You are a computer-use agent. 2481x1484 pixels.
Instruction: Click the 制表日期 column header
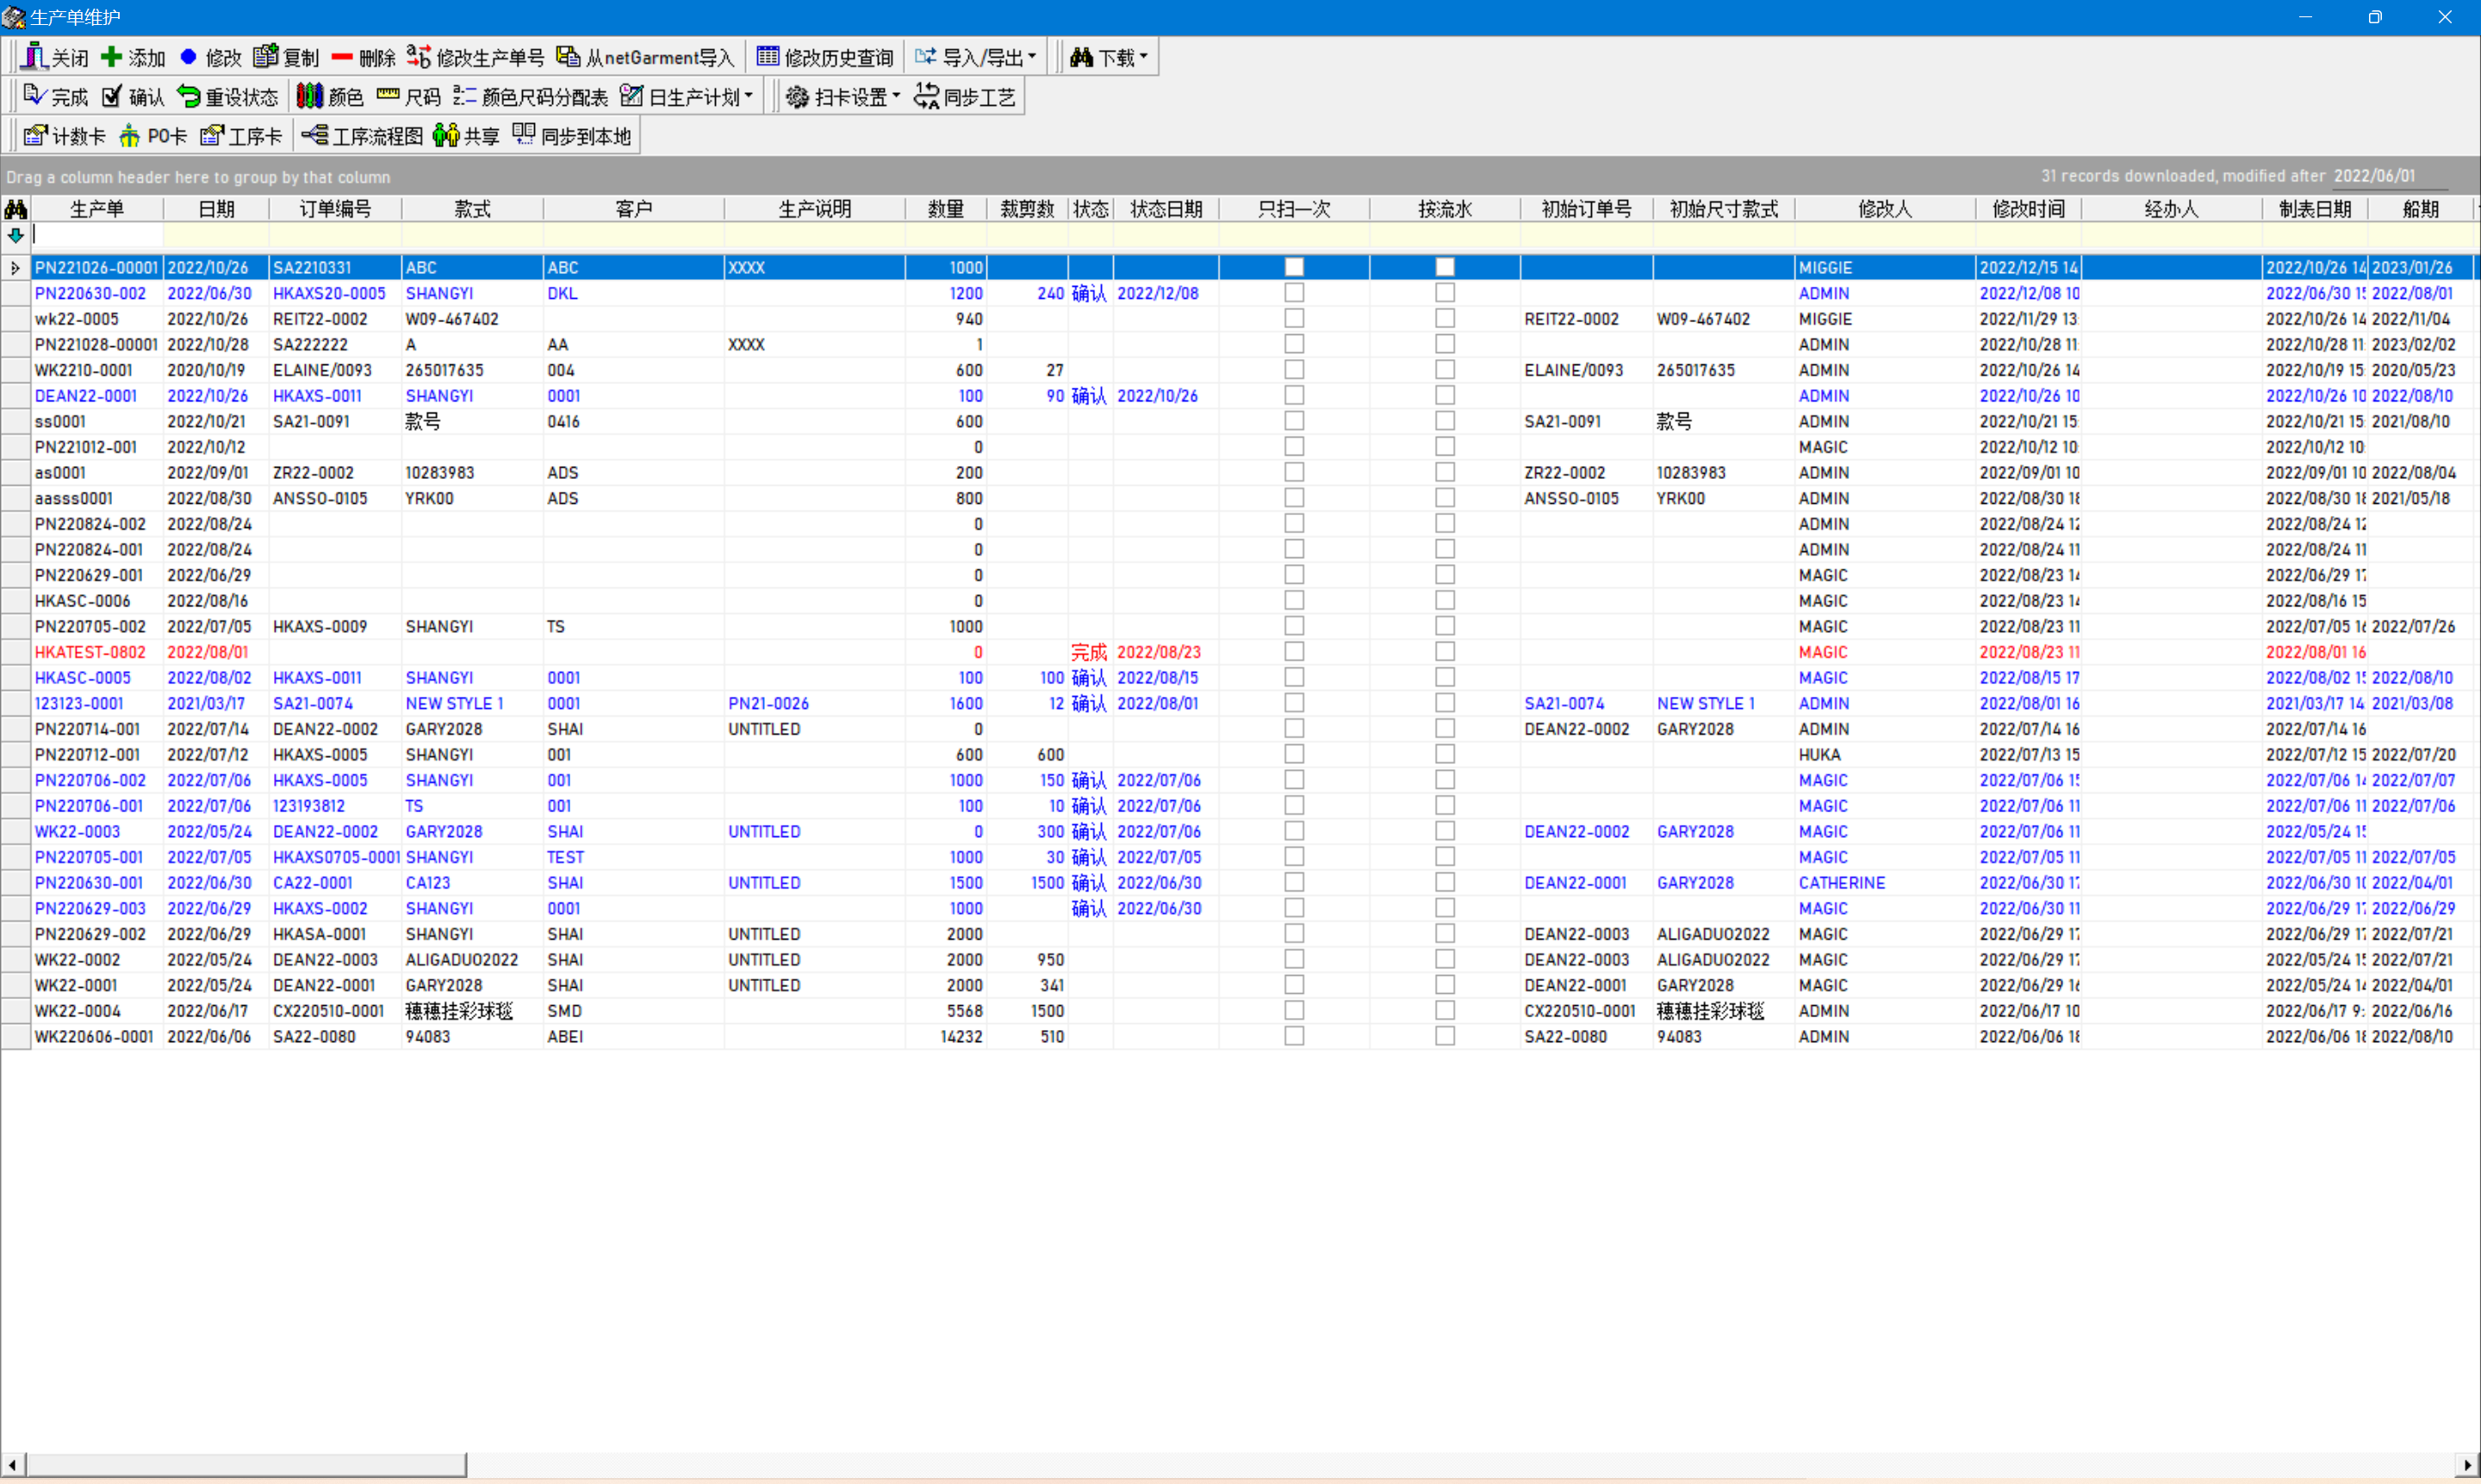pyautogui.click(x=2315, y=209)
